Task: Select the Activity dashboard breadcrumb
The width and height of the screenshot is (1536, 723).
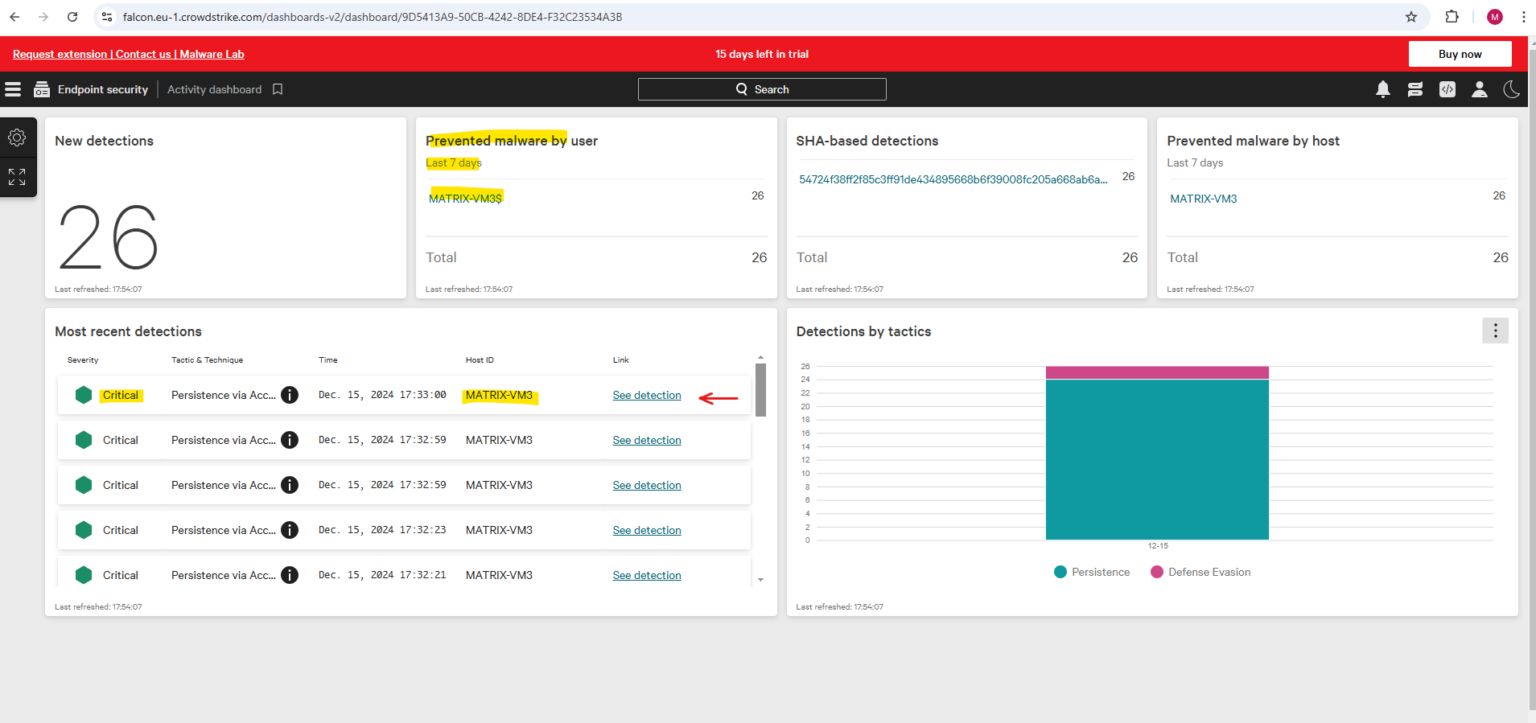Action: coord(214,89)
